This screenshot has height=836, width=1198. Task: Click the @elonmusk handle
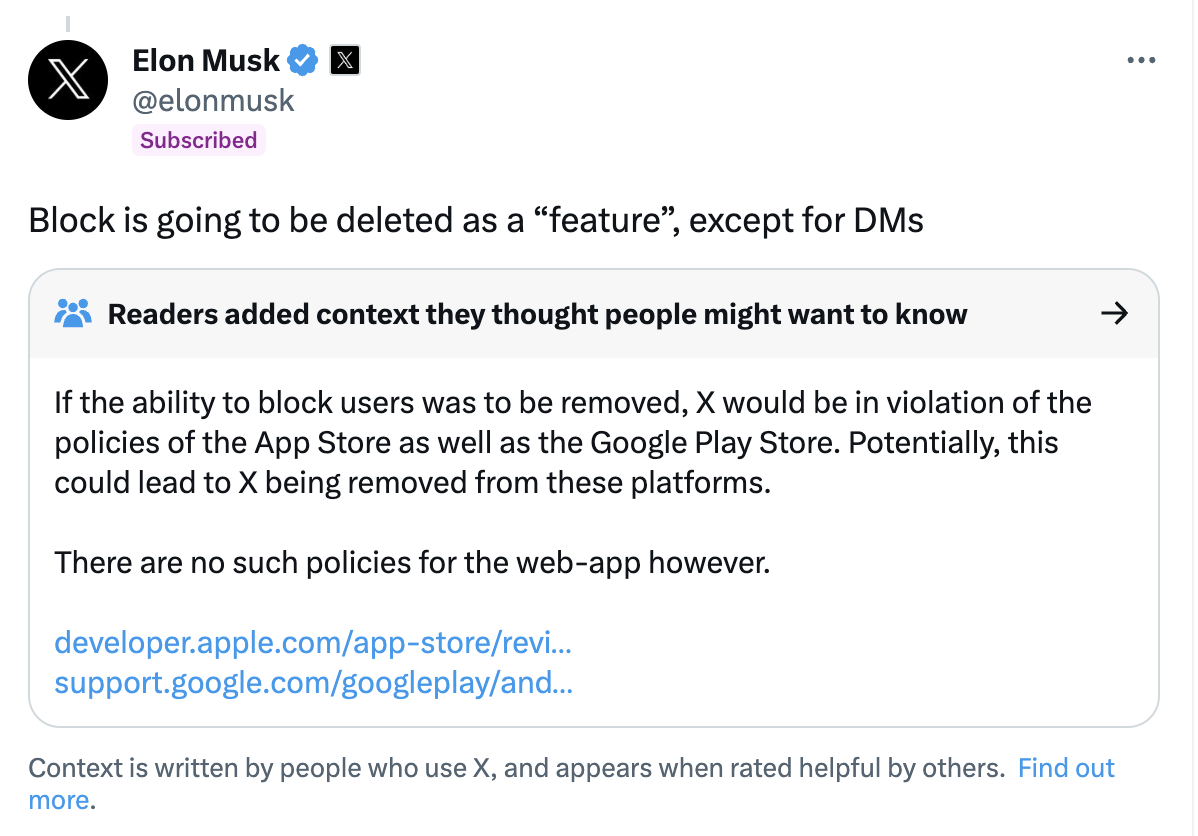click(x=213, y=100)
